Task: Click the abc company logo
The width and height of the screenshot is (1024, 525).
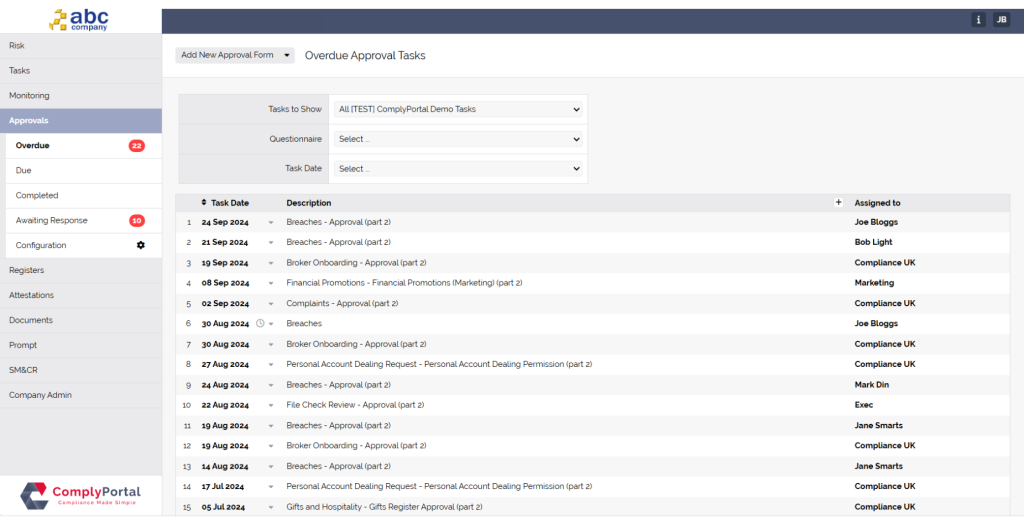Action: pyautogui.click(x=80, y=18)
